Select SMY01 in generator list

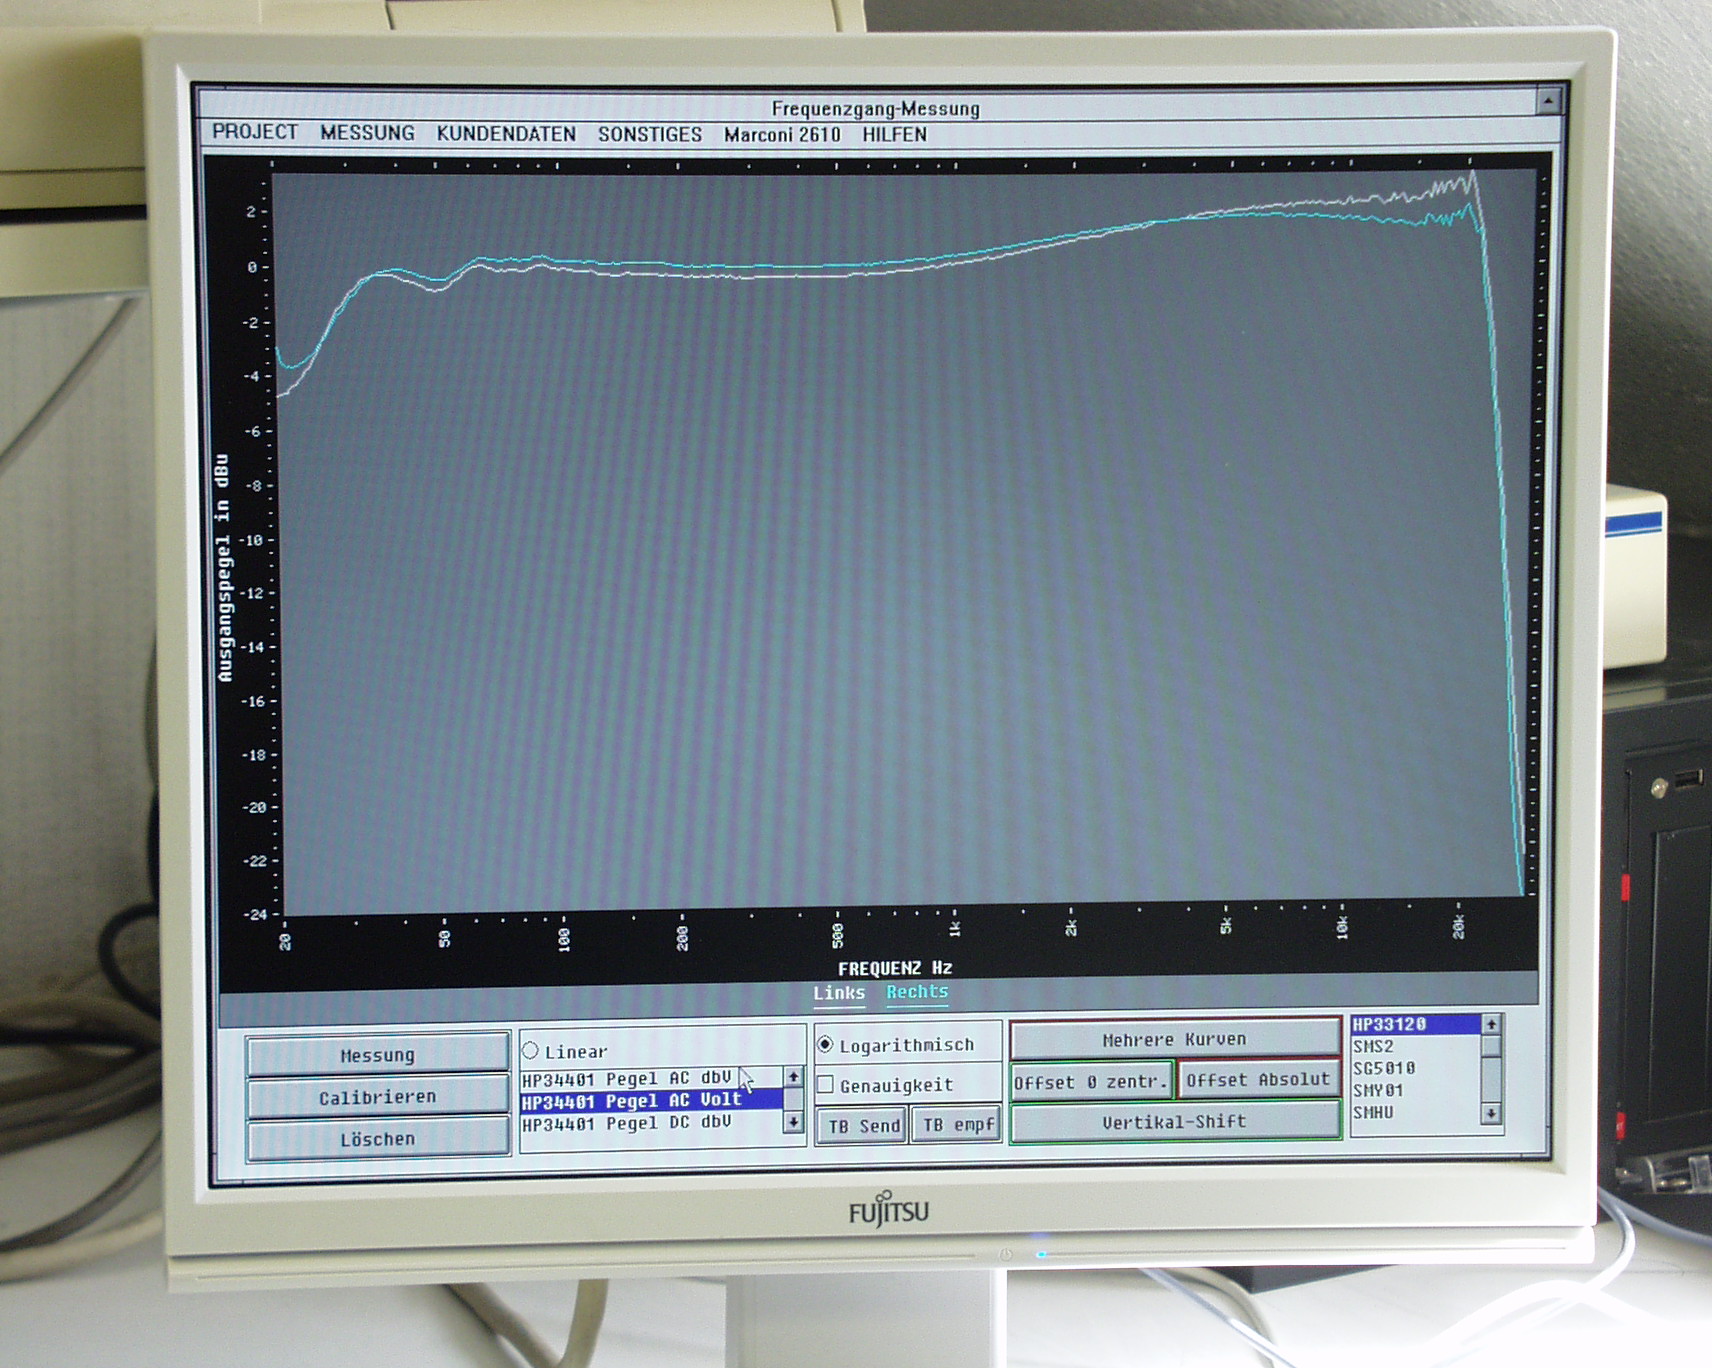[x=1415, y=1090]
